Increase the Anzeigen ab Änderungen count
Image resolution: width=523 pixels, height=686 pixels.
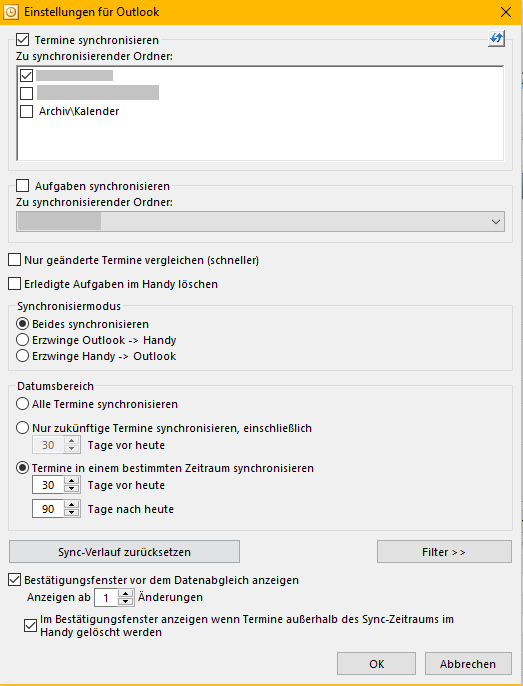126,593
